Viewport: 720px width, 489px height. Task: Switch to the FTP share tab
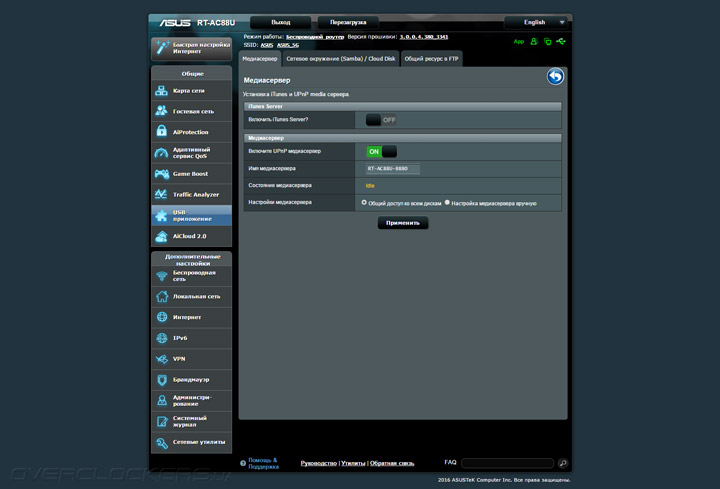pyautogui.click(x=430, y=59)
